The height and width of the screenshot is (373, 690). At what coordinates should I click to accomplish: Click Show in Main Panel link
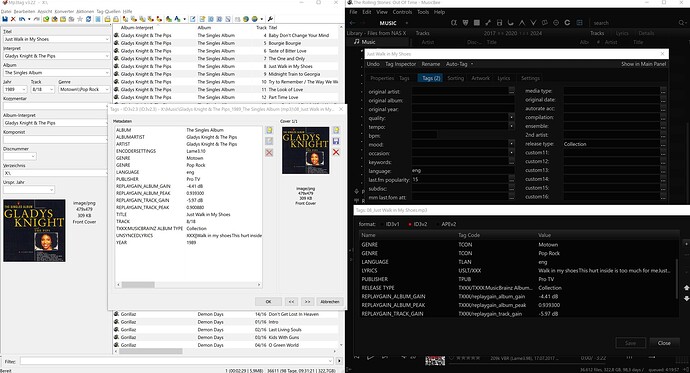pyautogui.click(x=643, y=64)
